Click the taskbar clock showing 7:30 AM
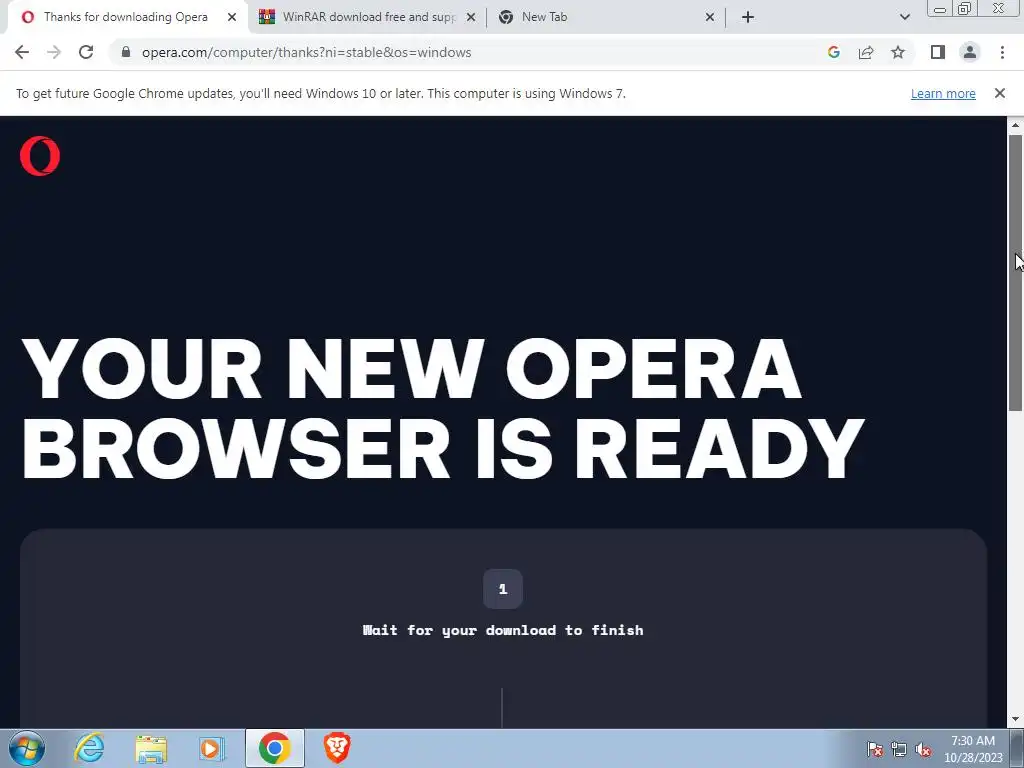Image resolution: width=1024 pixels, height=768 pixels. coord(973,749)
